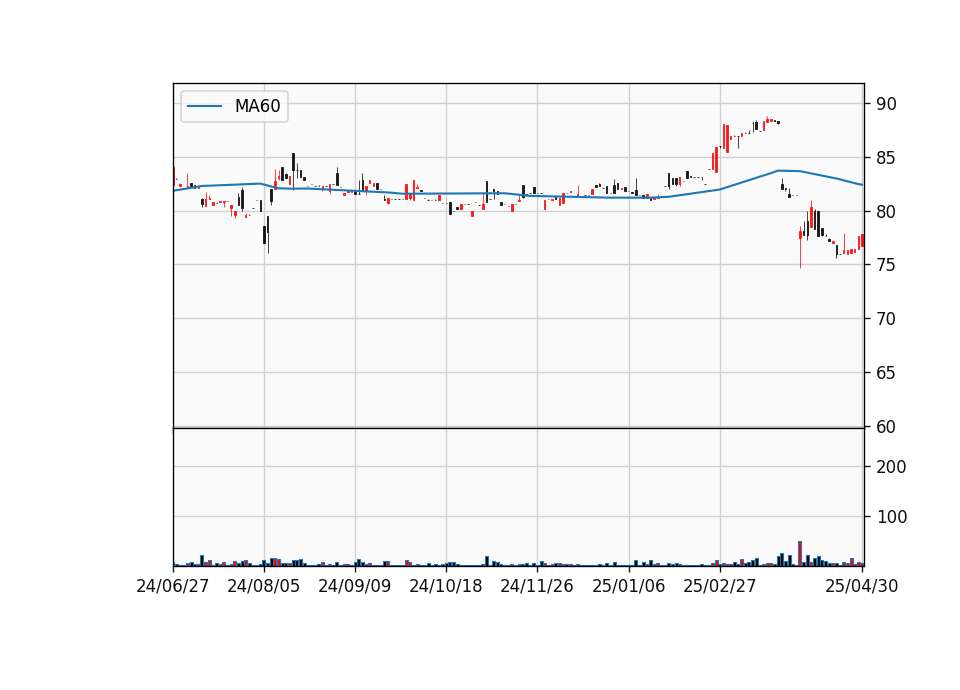The image size is (960, 690).
Task: Click the blue MA60 legend line sample
Action: (204, 106)
